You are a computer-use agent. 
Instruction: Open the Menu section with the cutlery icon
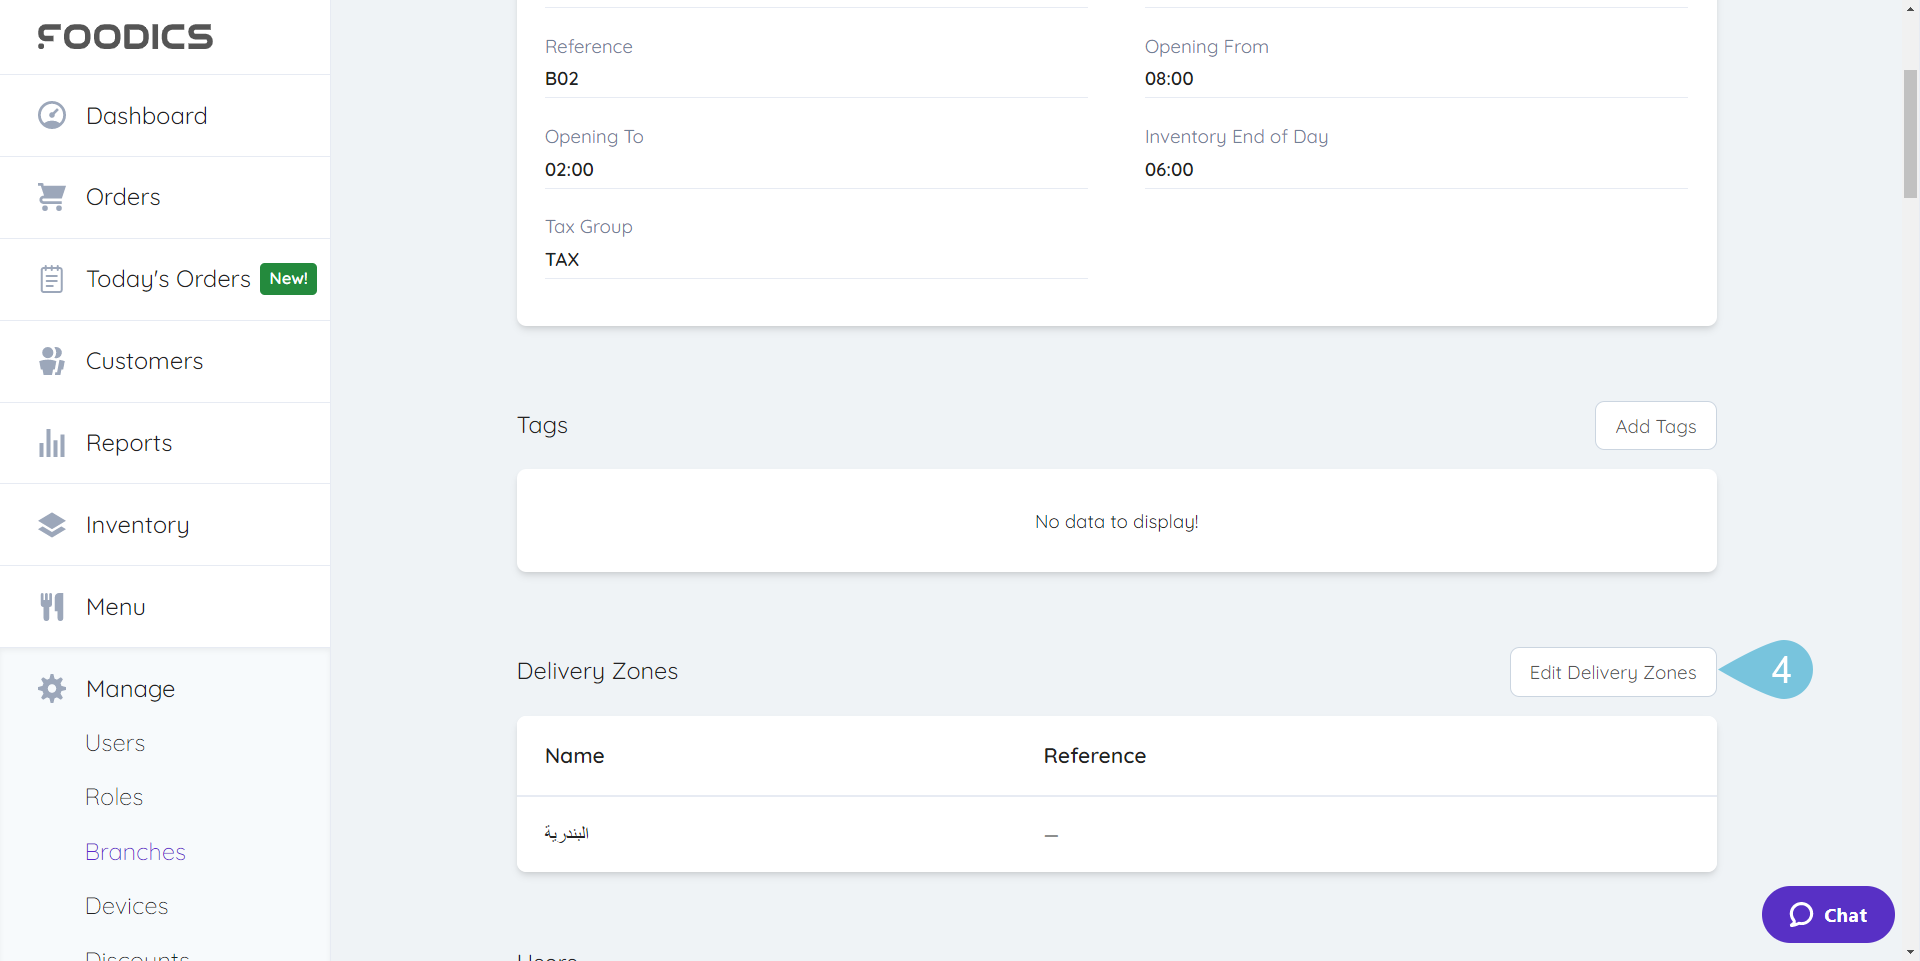pos(51,606)
